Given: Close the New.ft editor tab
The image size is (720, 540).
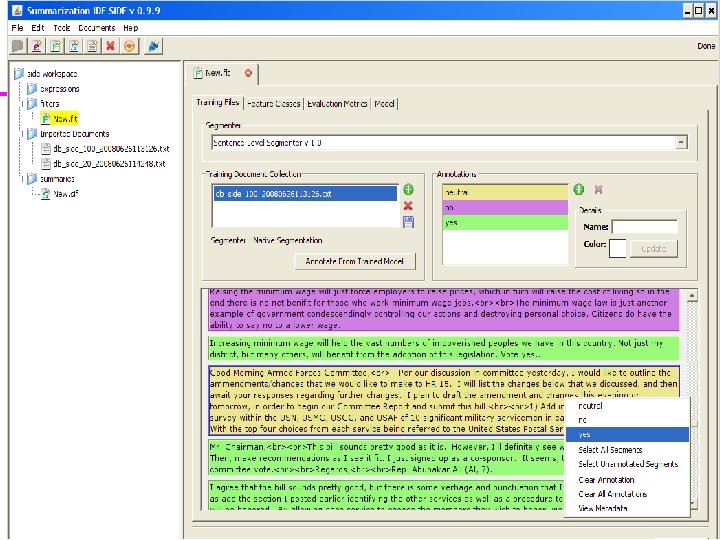Looking at the screenshot, I should [248, 73].
